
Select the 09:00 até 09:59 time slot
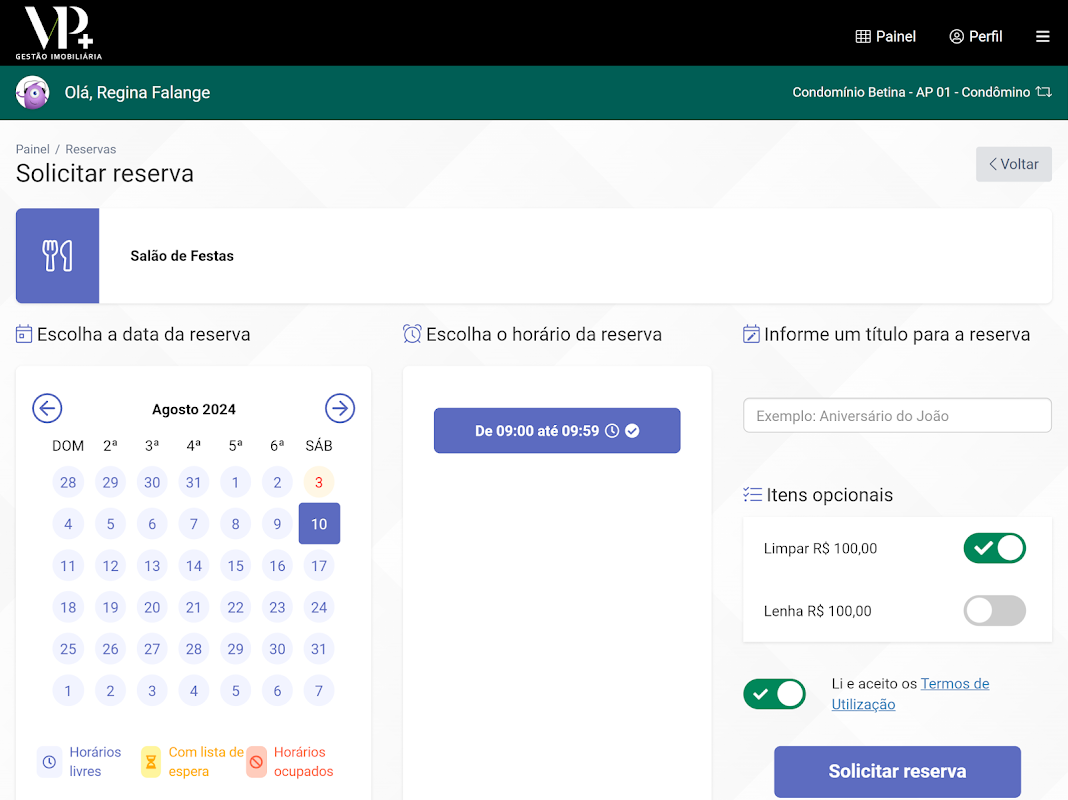(557, 430)
